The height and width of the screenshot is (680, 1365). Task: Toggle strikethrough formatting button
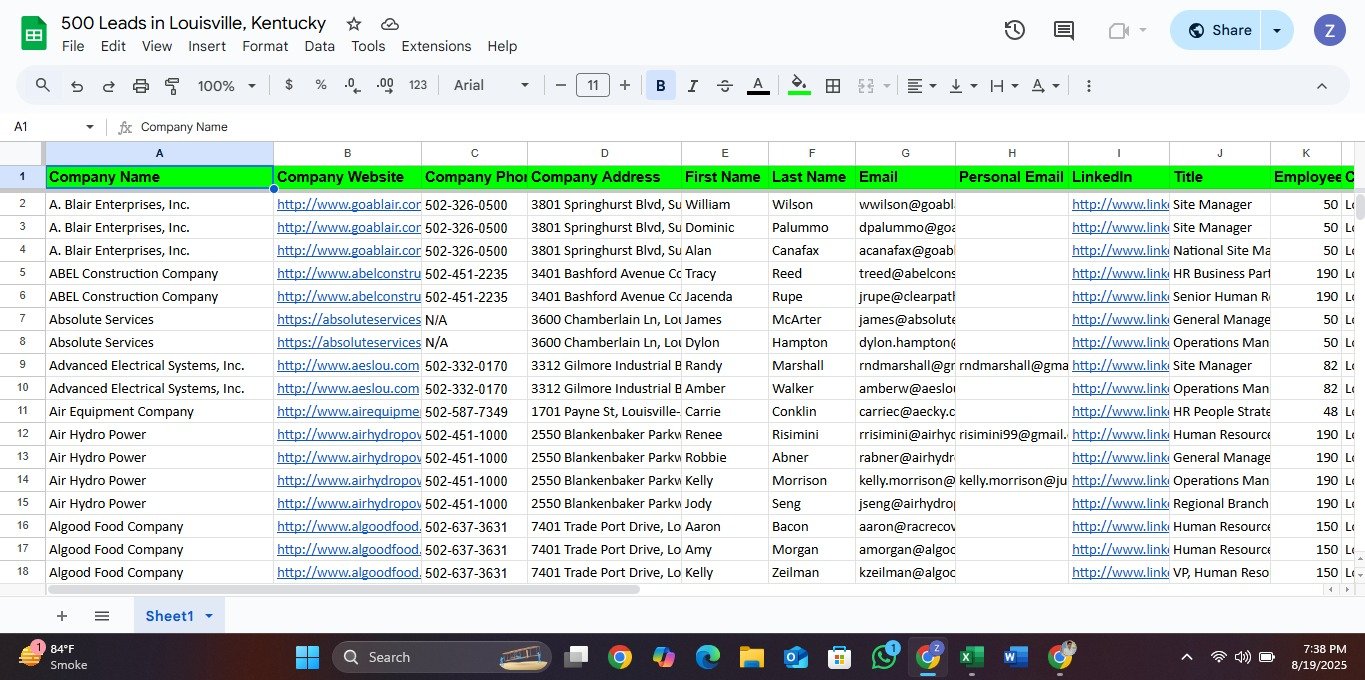(x=725, y=86)
